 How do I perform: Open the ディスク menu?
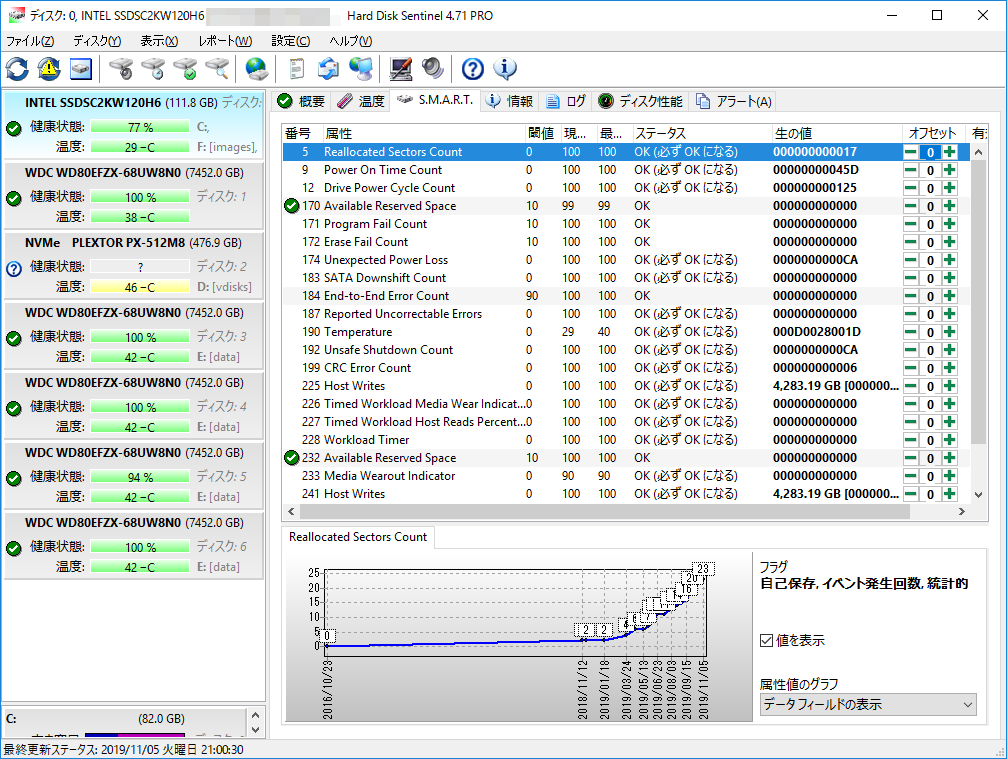point(97,41)
